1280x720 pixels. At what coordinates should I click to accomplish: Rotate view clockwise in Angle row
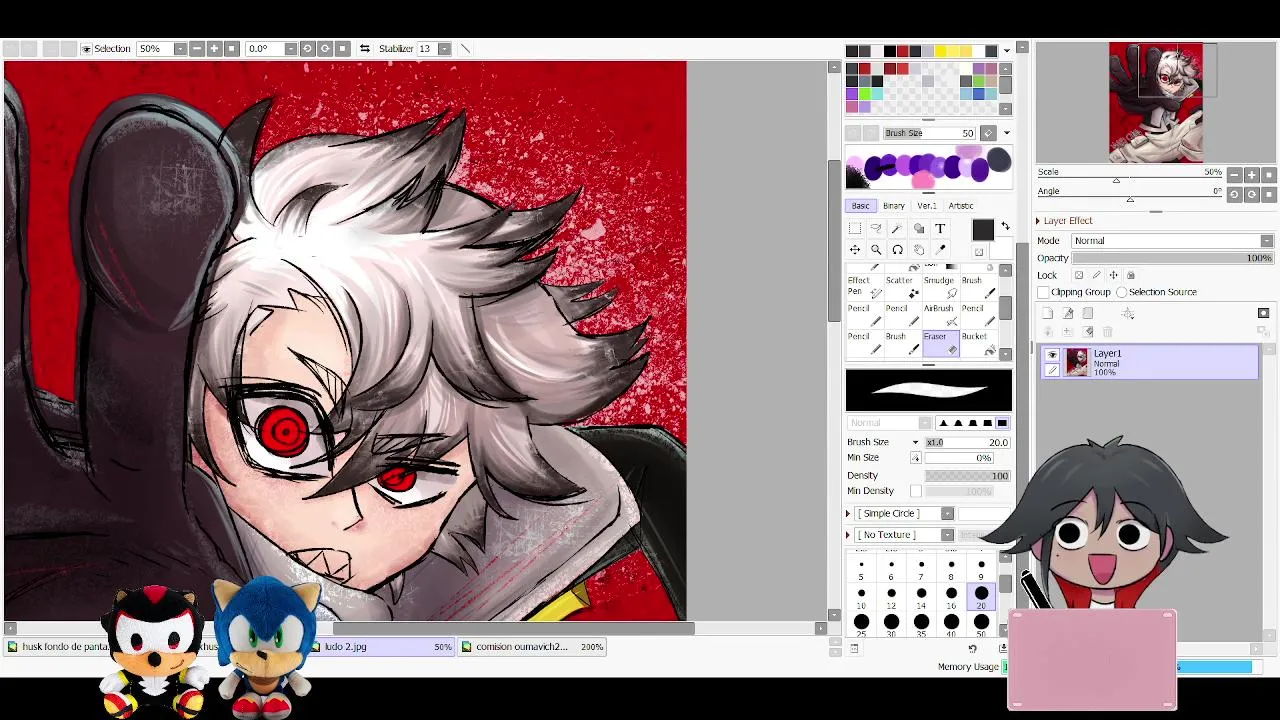1251,194
